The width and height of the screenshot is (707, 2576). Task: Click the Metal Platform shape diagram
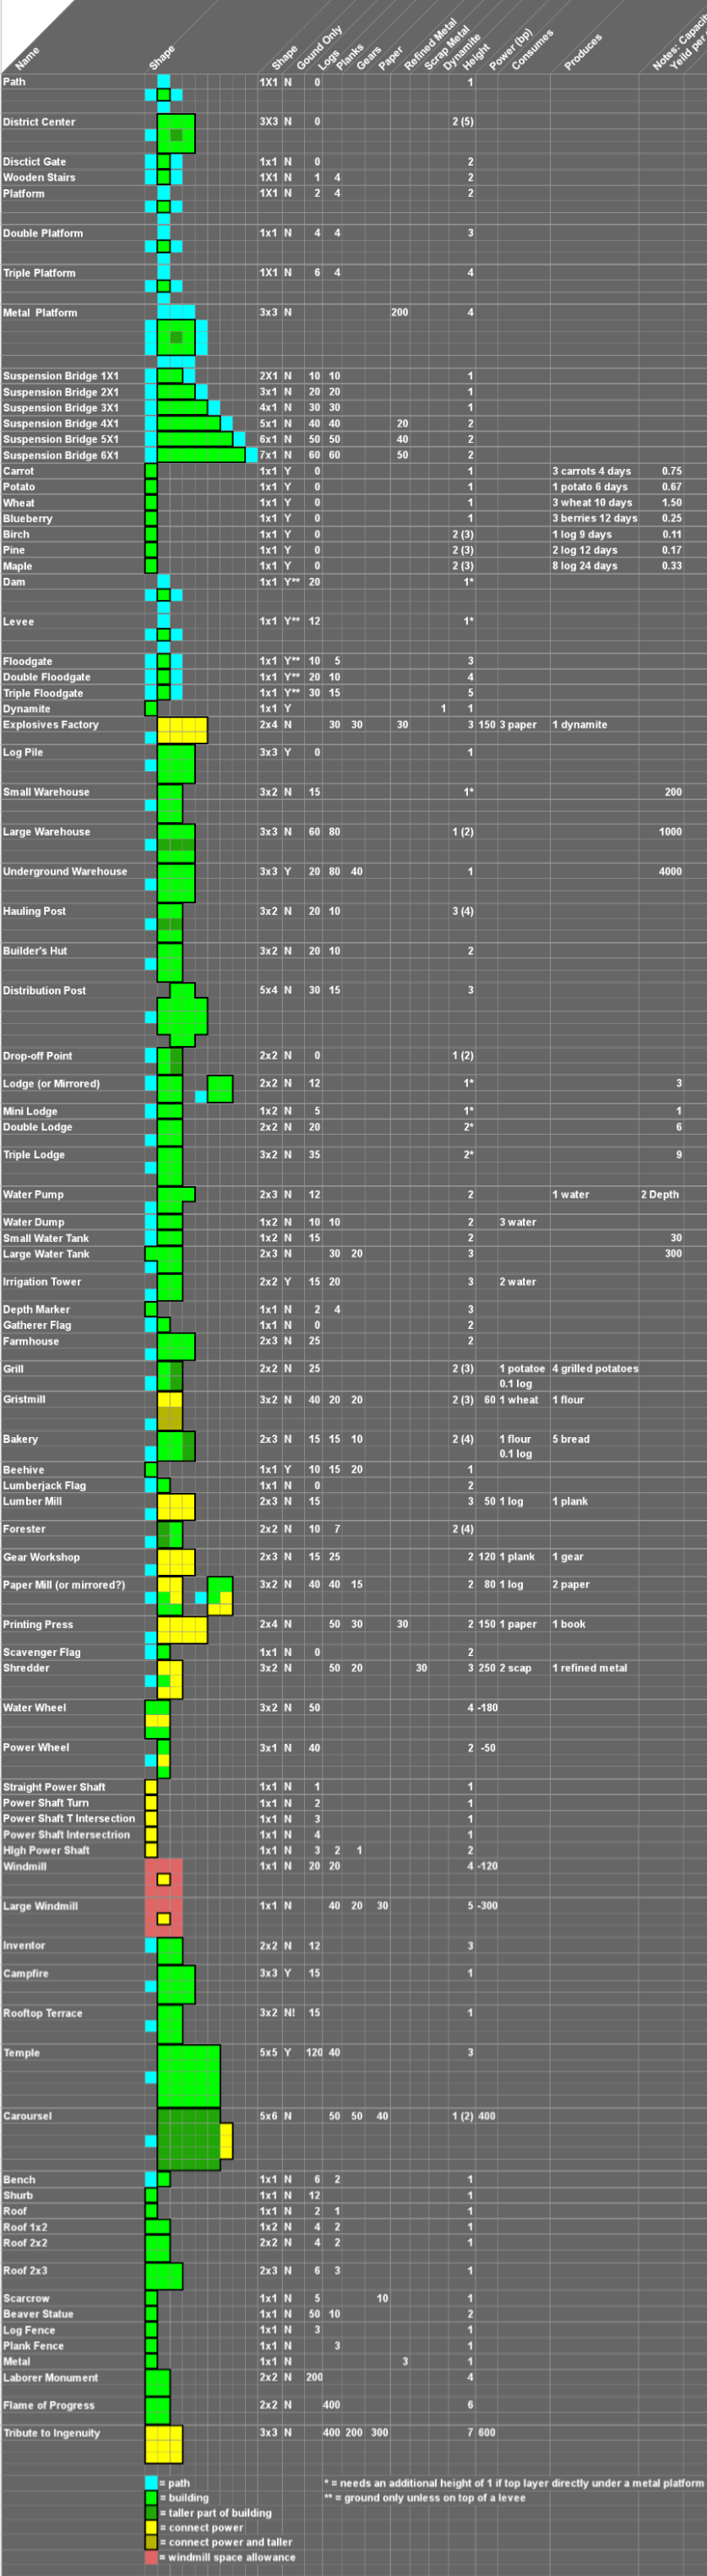[x=176, y=337]
